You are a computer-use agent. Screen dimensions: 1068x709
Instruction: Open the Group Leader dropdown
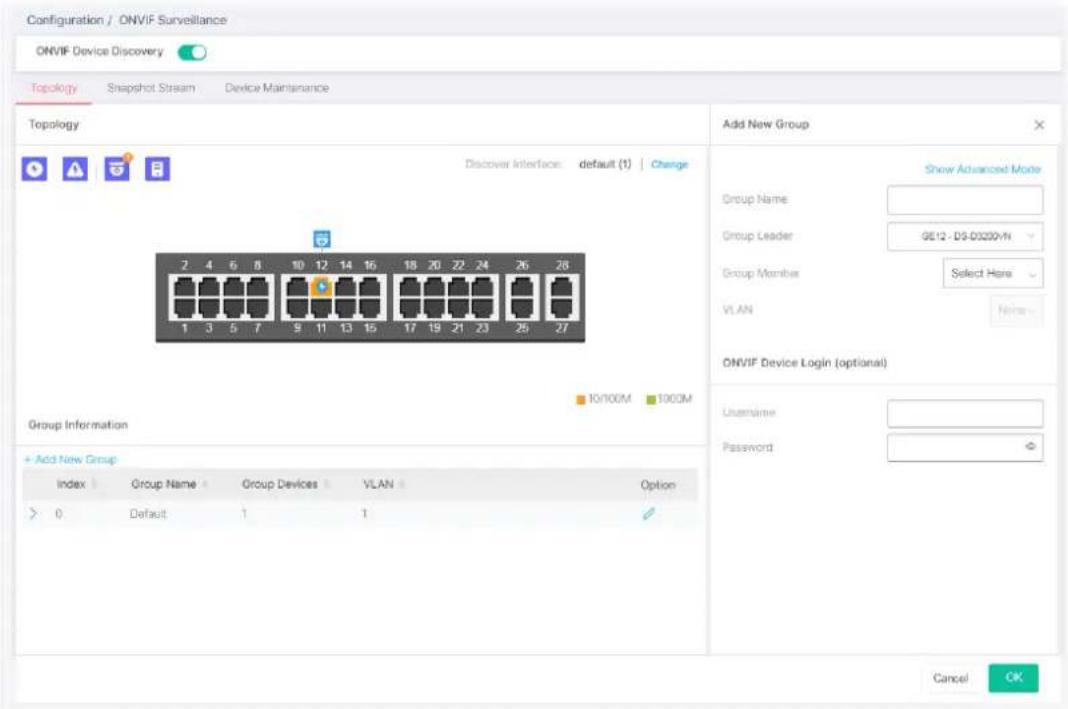click(x=964, y=236)
